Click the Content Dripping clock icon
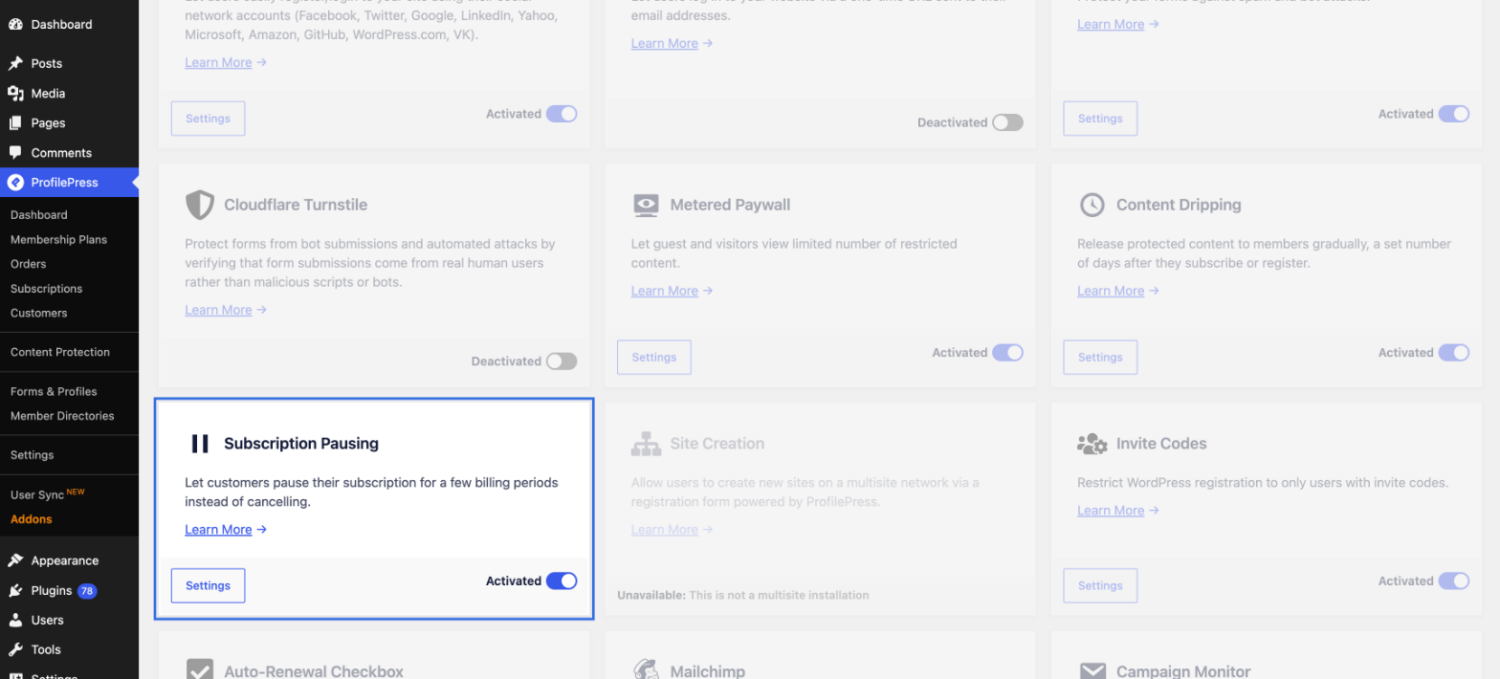The height and width of the screenshot is (679, 1500). [1092, 205]
